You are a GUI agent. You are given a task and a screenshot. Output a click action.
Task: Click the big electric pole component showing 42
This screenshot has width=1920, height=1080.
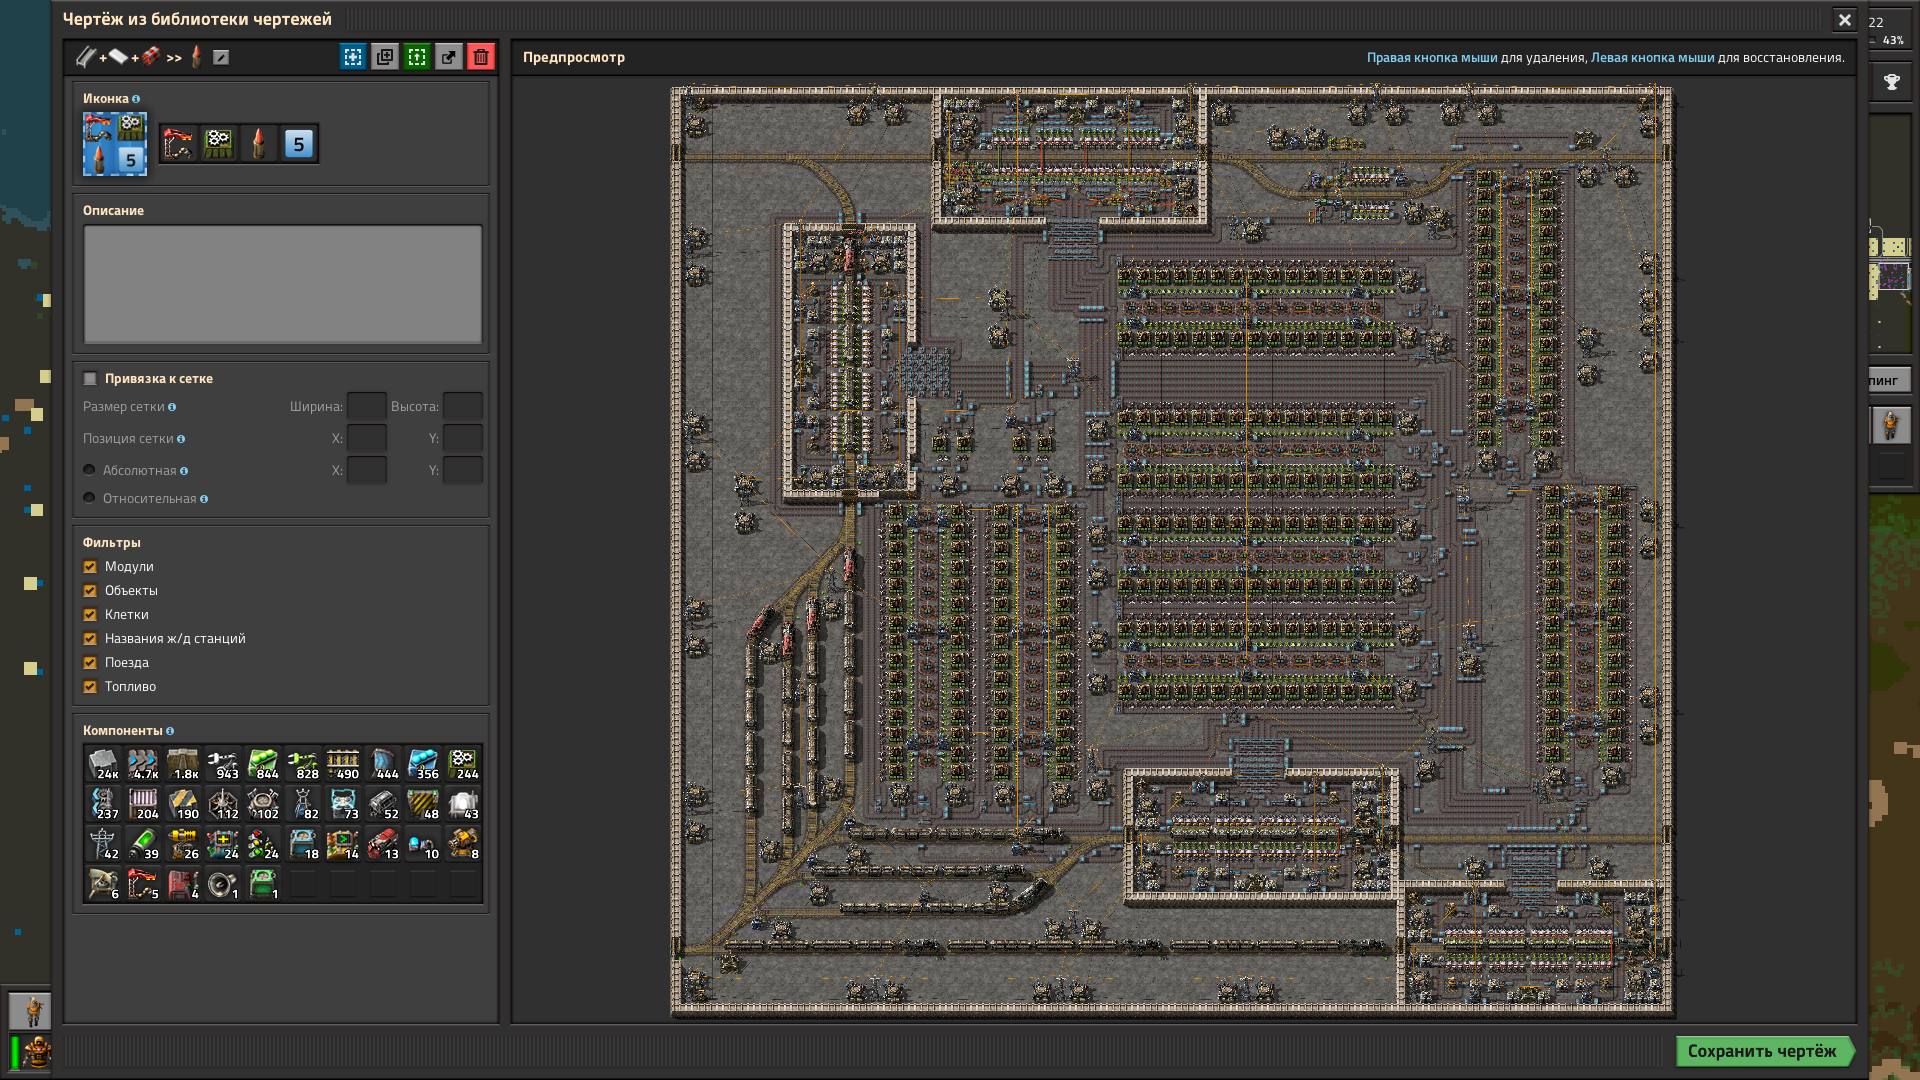(x=103, y=844)
